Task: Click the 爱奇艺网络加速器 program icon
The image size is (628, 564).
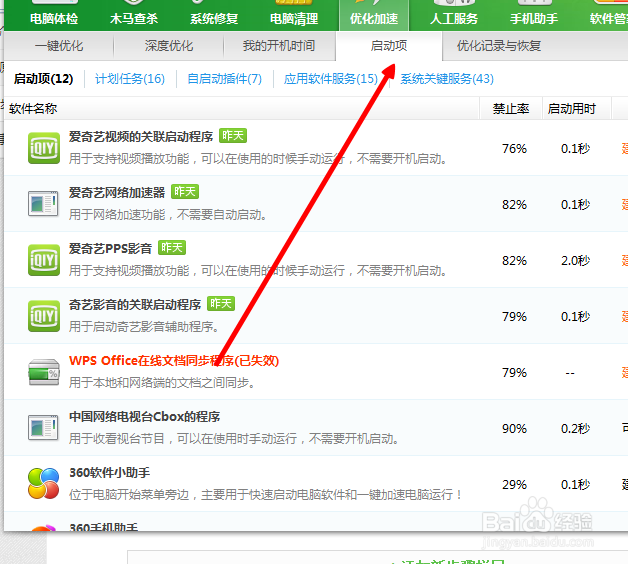Action: [44, 204]
